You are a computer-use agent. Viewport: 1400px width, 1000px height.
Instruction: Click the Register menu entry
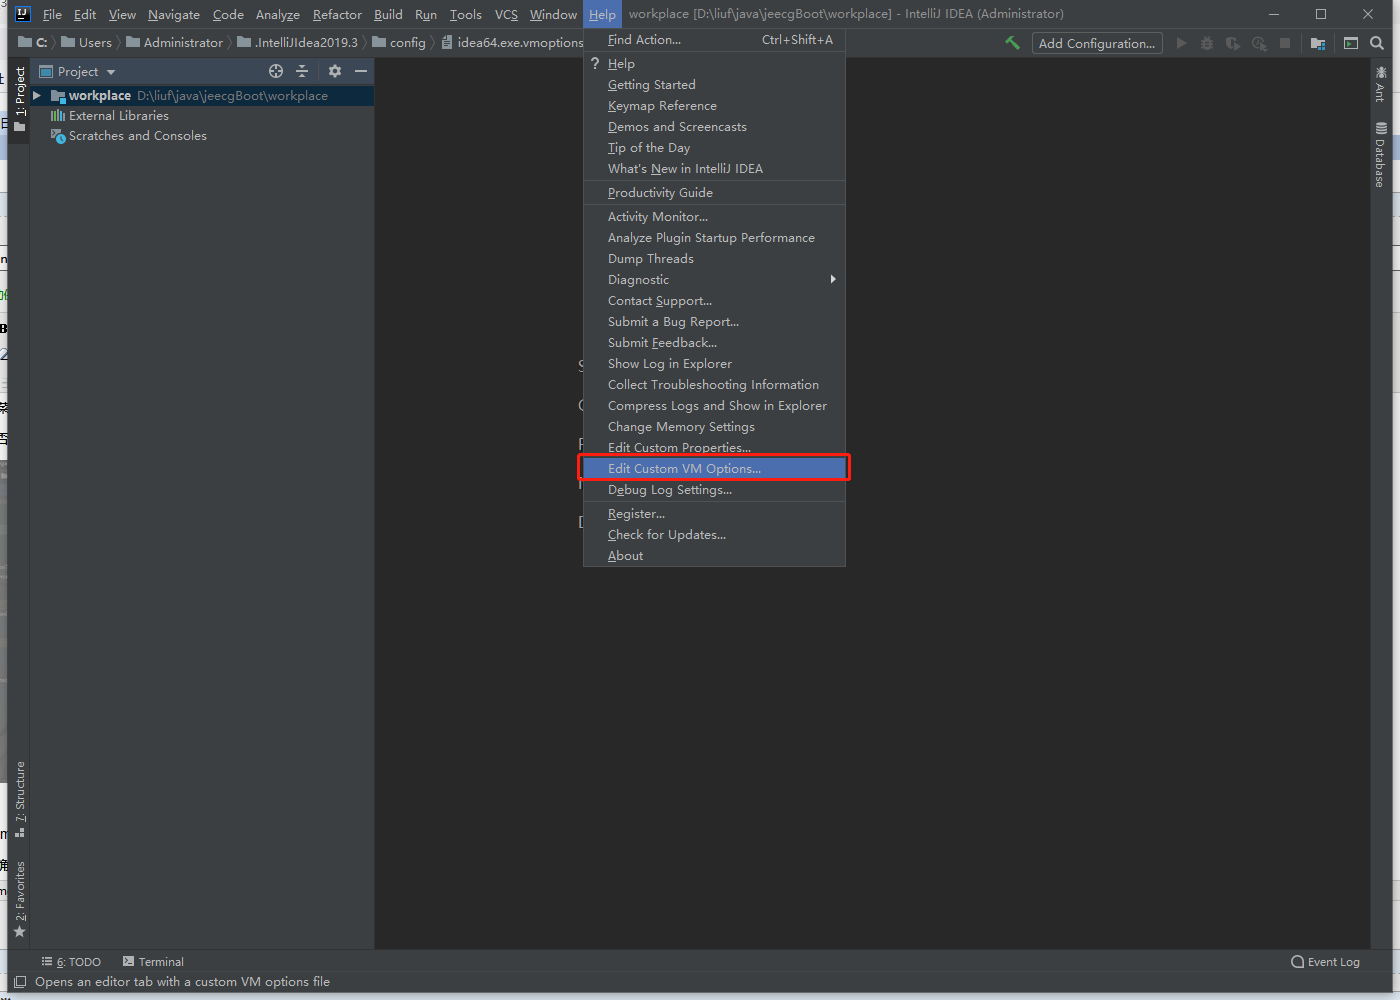[x=714, y=514]
